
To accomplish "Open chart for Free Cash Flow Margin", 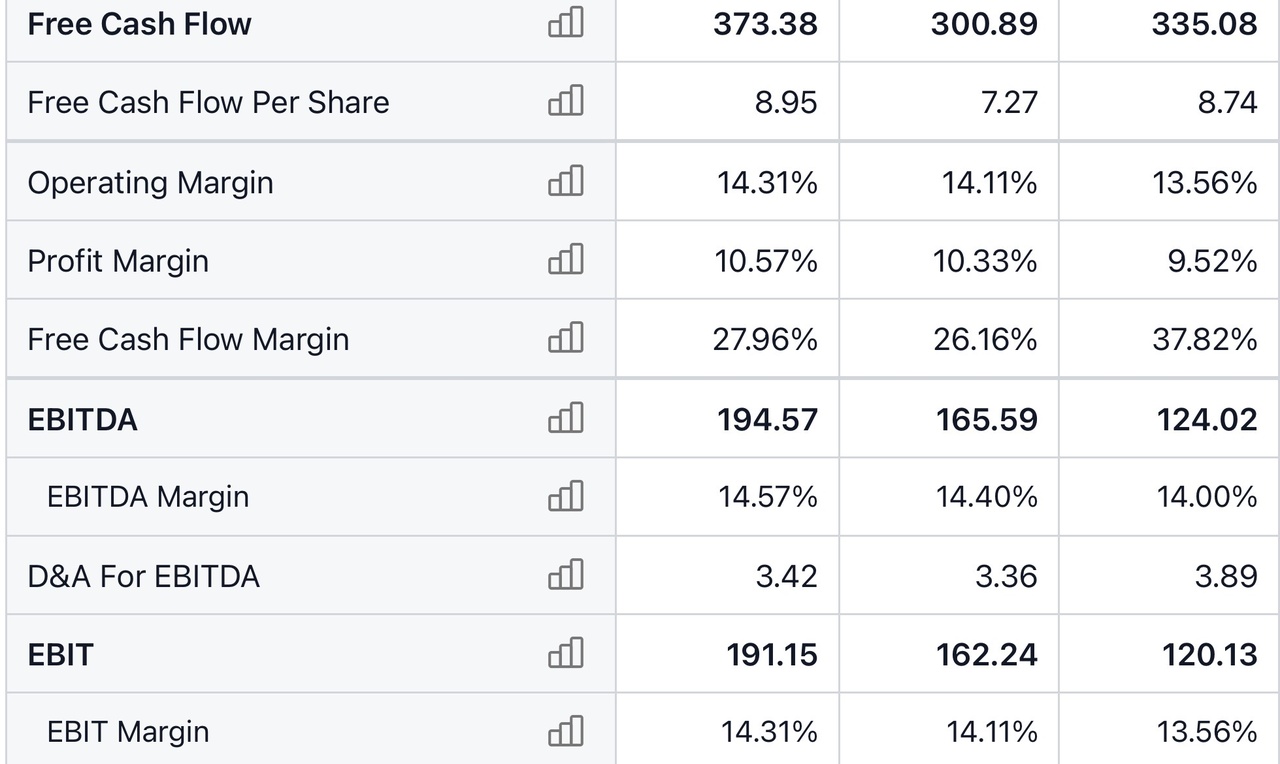I will (x=566, y=338).
